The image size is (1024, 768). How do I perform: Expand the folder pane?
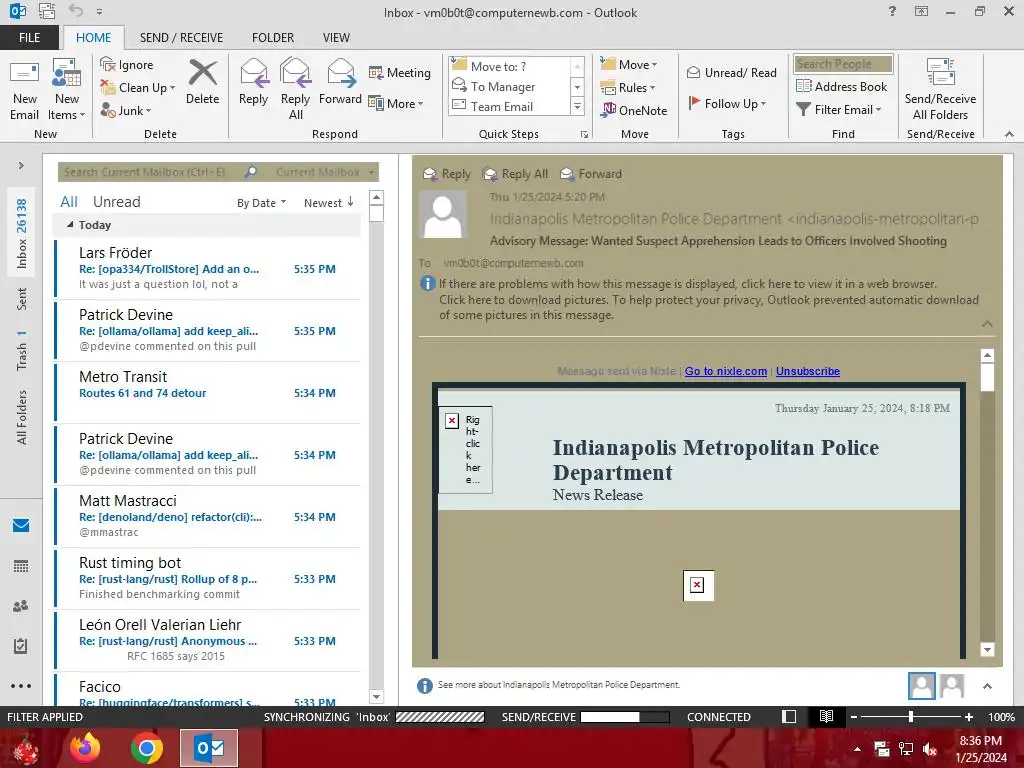21,166
